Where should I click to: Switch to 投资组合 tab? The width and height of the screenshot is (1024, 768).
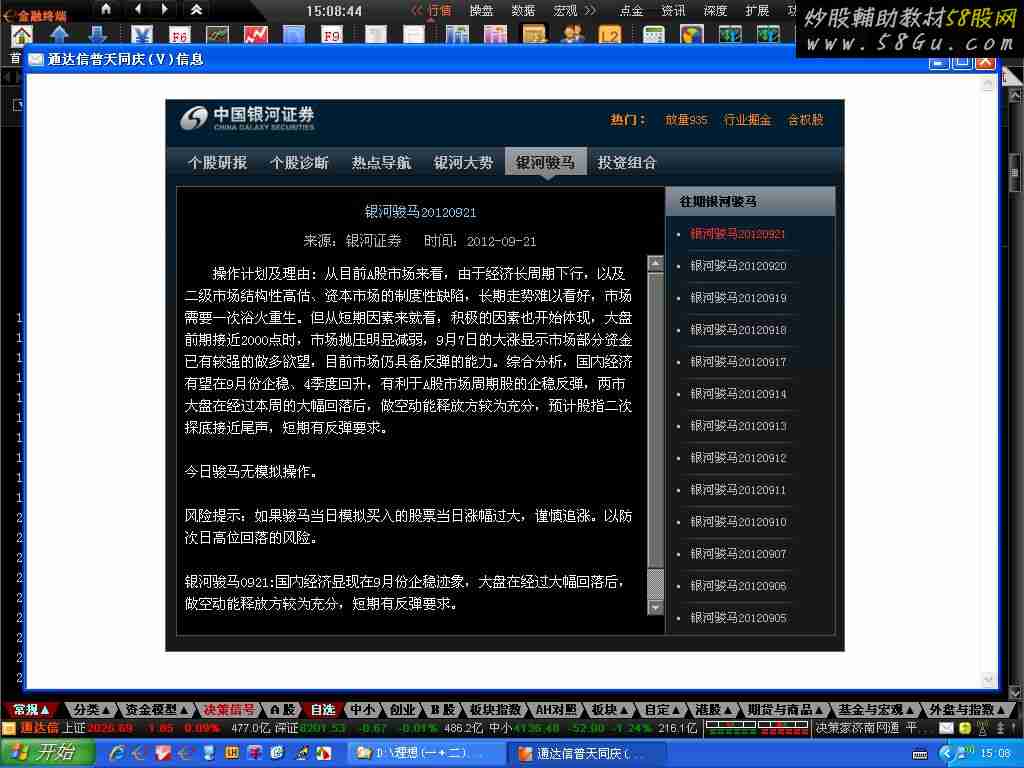(627, 162)
